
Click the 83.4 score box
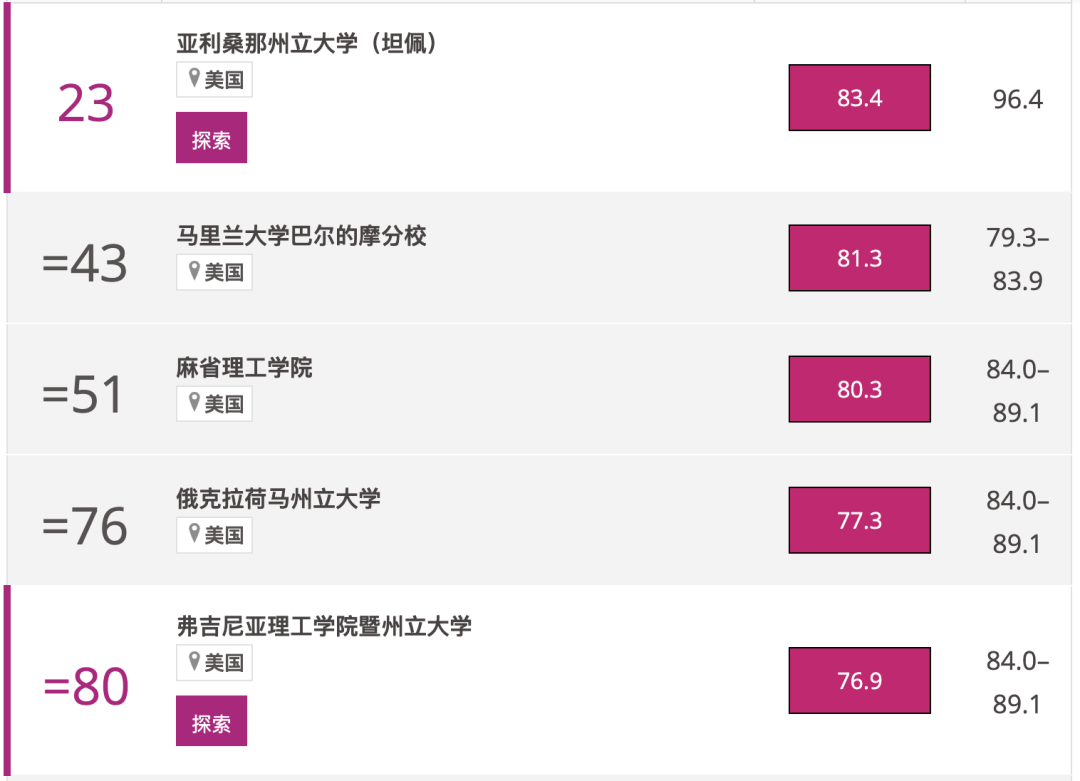(x=860, y=98)
